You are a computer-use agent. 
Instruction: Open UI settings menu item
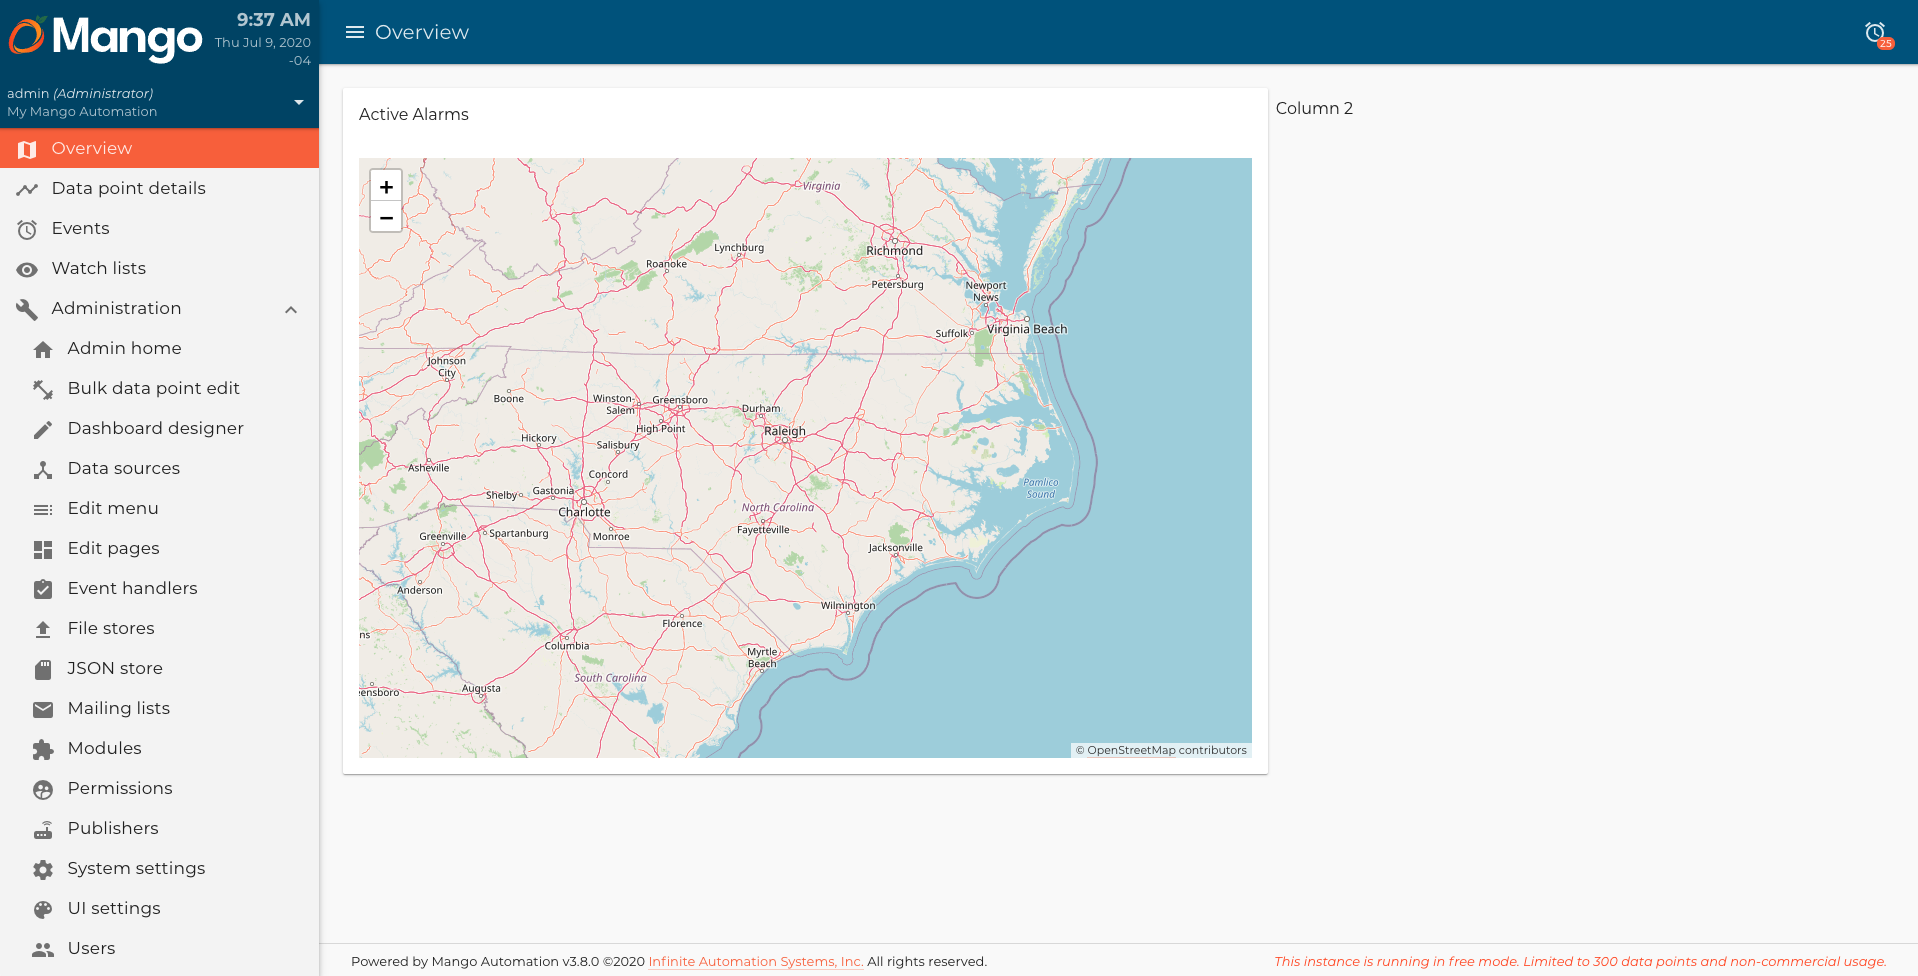[159, 908]
